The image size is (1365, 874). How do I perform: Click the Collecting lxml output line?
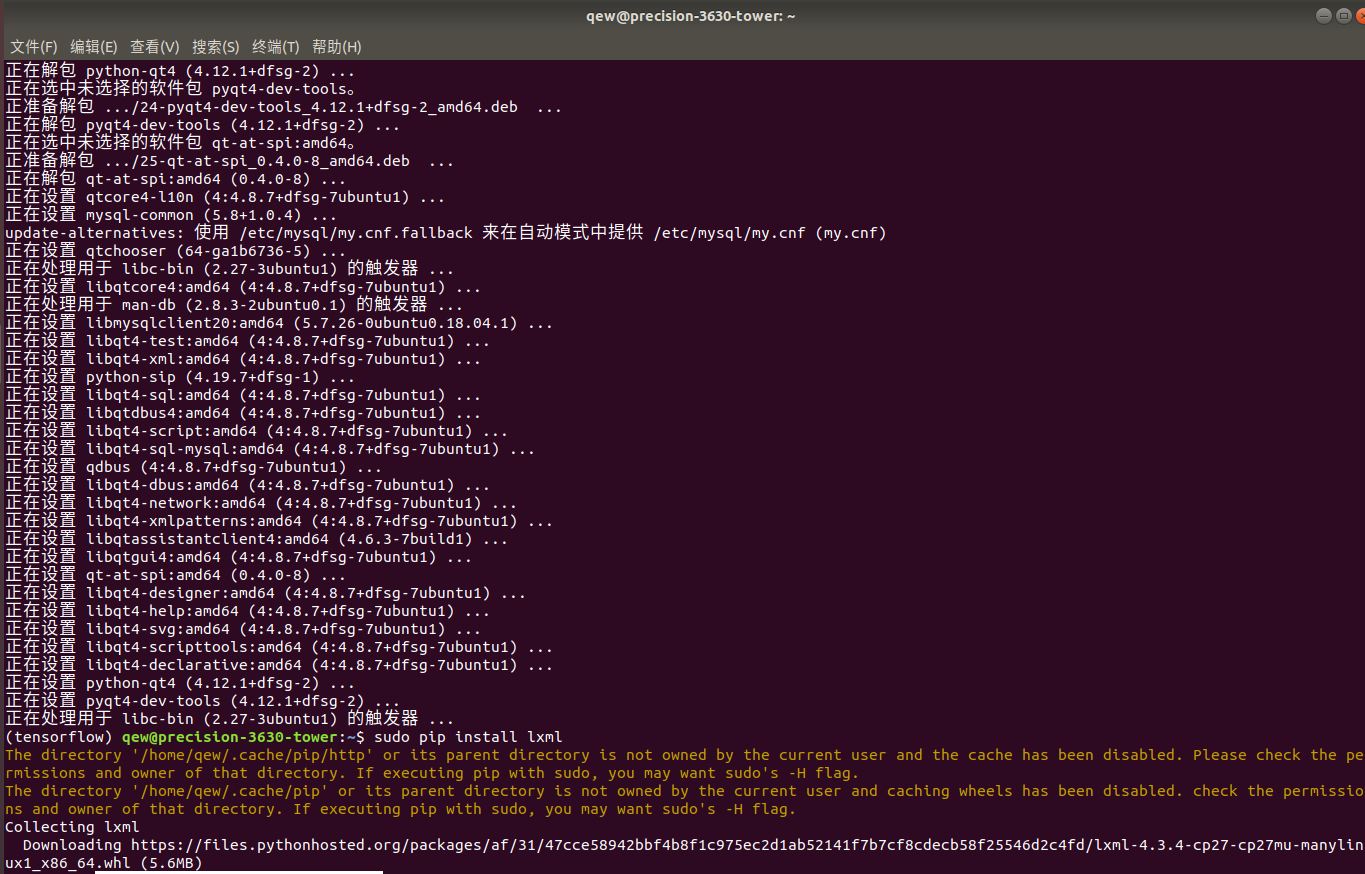tap(72, 826)
